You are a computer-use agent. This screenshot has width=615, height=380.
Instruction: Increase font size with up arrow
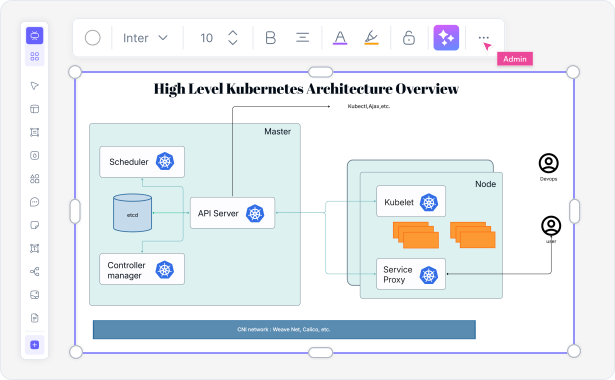[233, 33]
